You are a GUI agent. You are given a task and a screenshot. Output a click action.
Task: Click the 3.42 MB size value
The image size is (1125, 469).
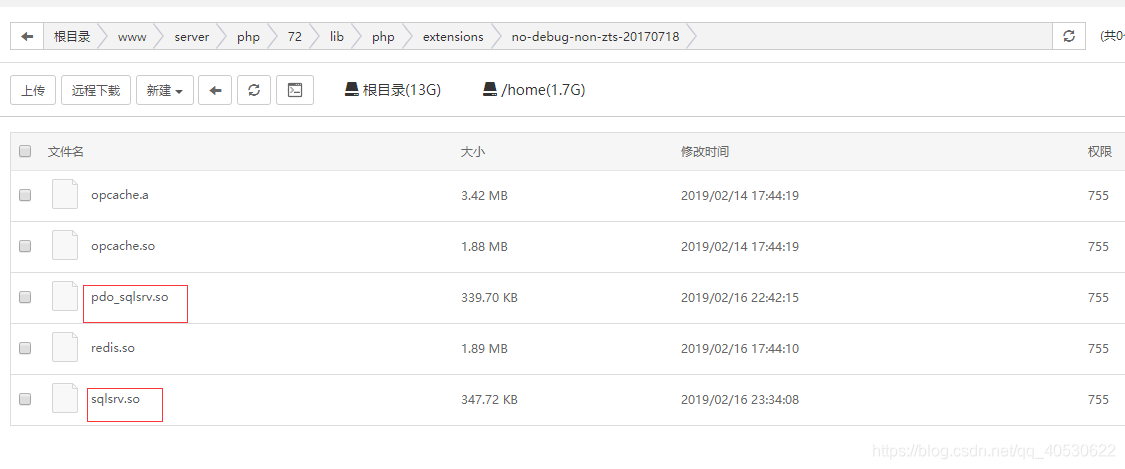pos(484,195)
